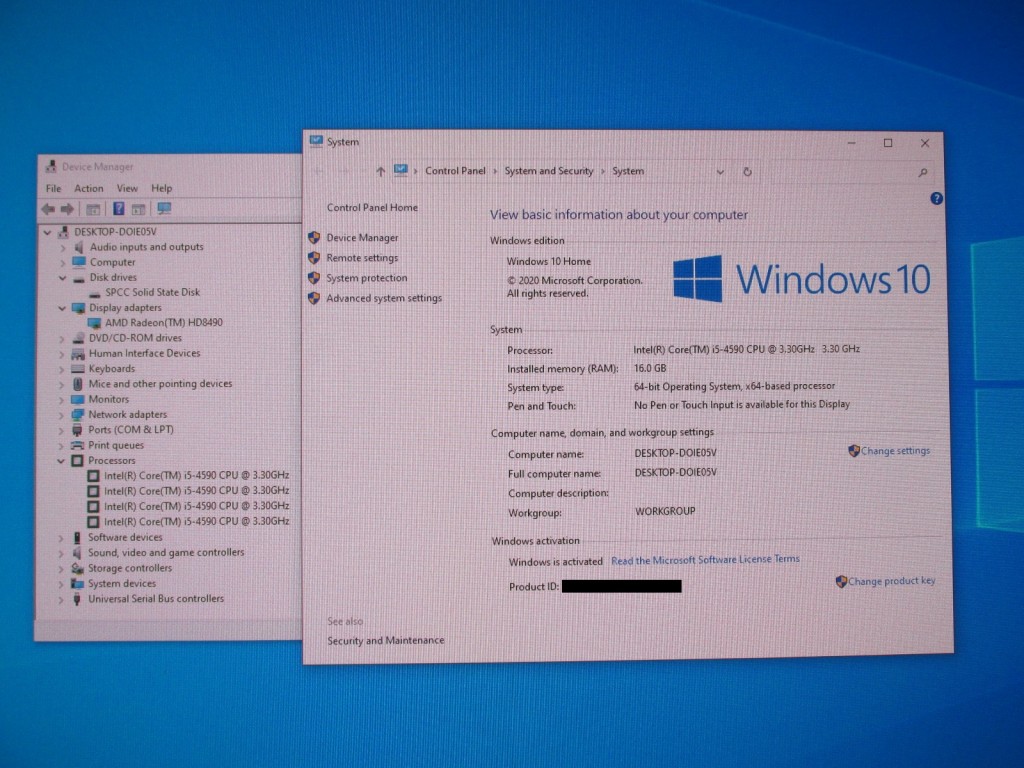Screen dimensions: 1024x768
Task: Expand the Keyboards node
Action: [62, 369]
